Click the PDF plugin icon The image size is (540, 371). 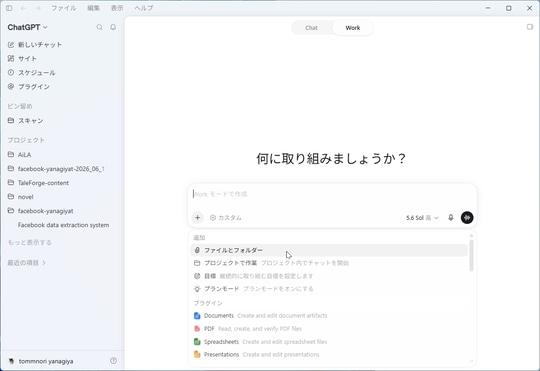197,329
